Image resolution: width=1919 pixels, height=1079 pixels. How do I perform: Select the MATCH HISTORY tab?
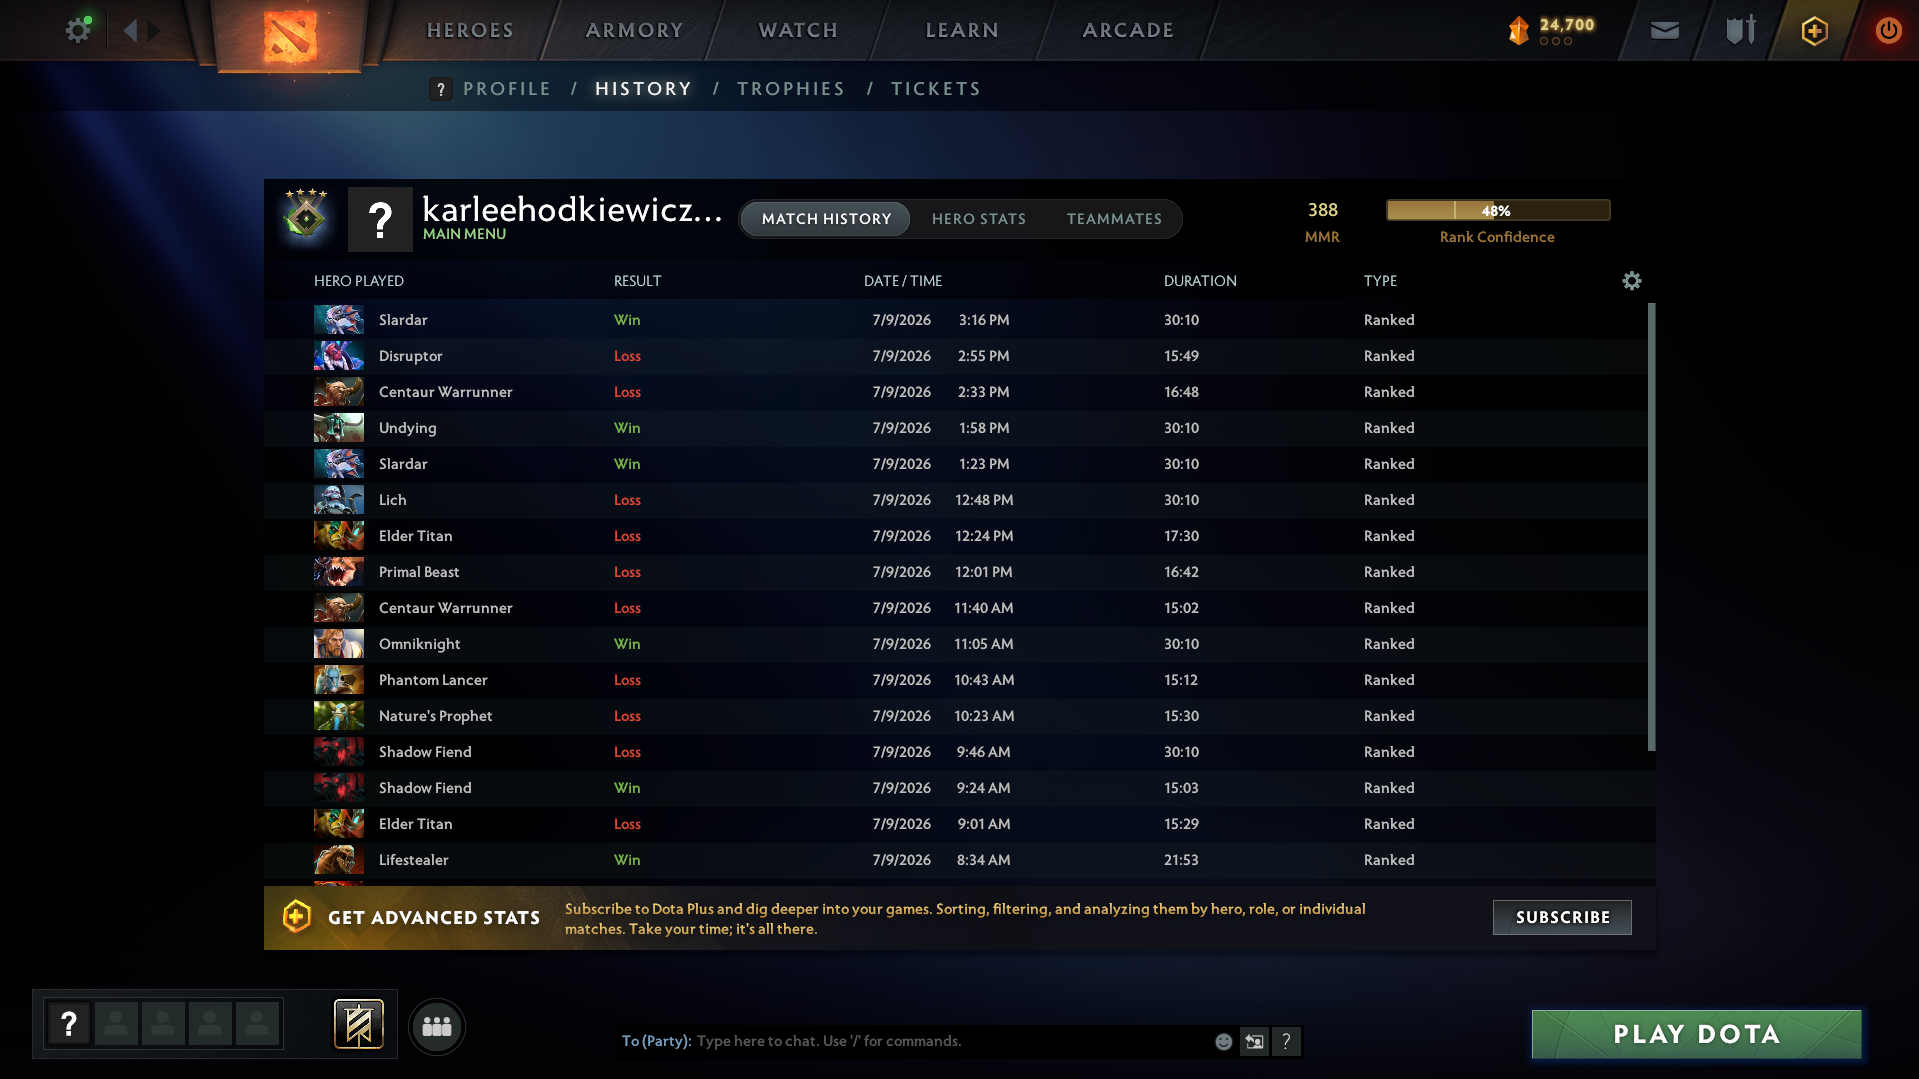click(x=826, y=219)
